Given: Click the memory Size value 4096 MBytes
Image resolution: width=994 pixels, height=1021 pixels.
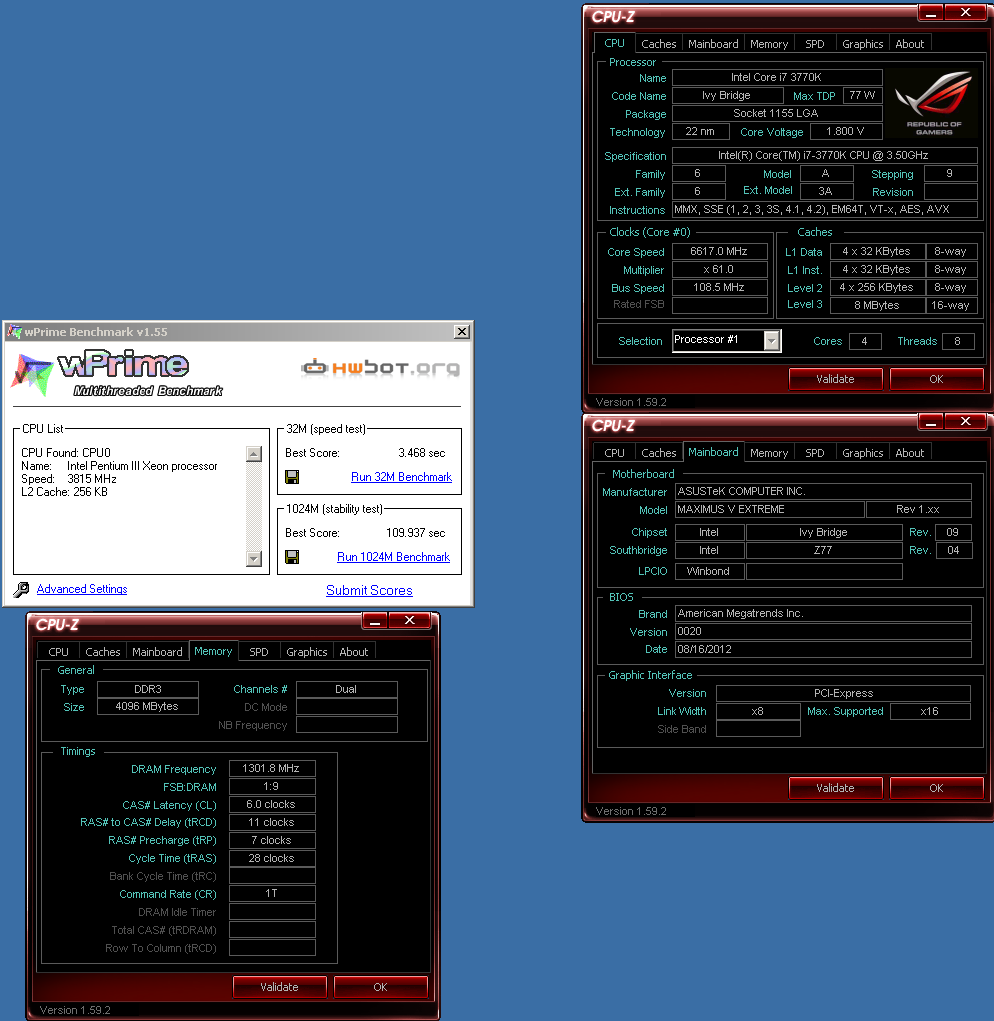Looking at the screenshot, I should 148,706.
